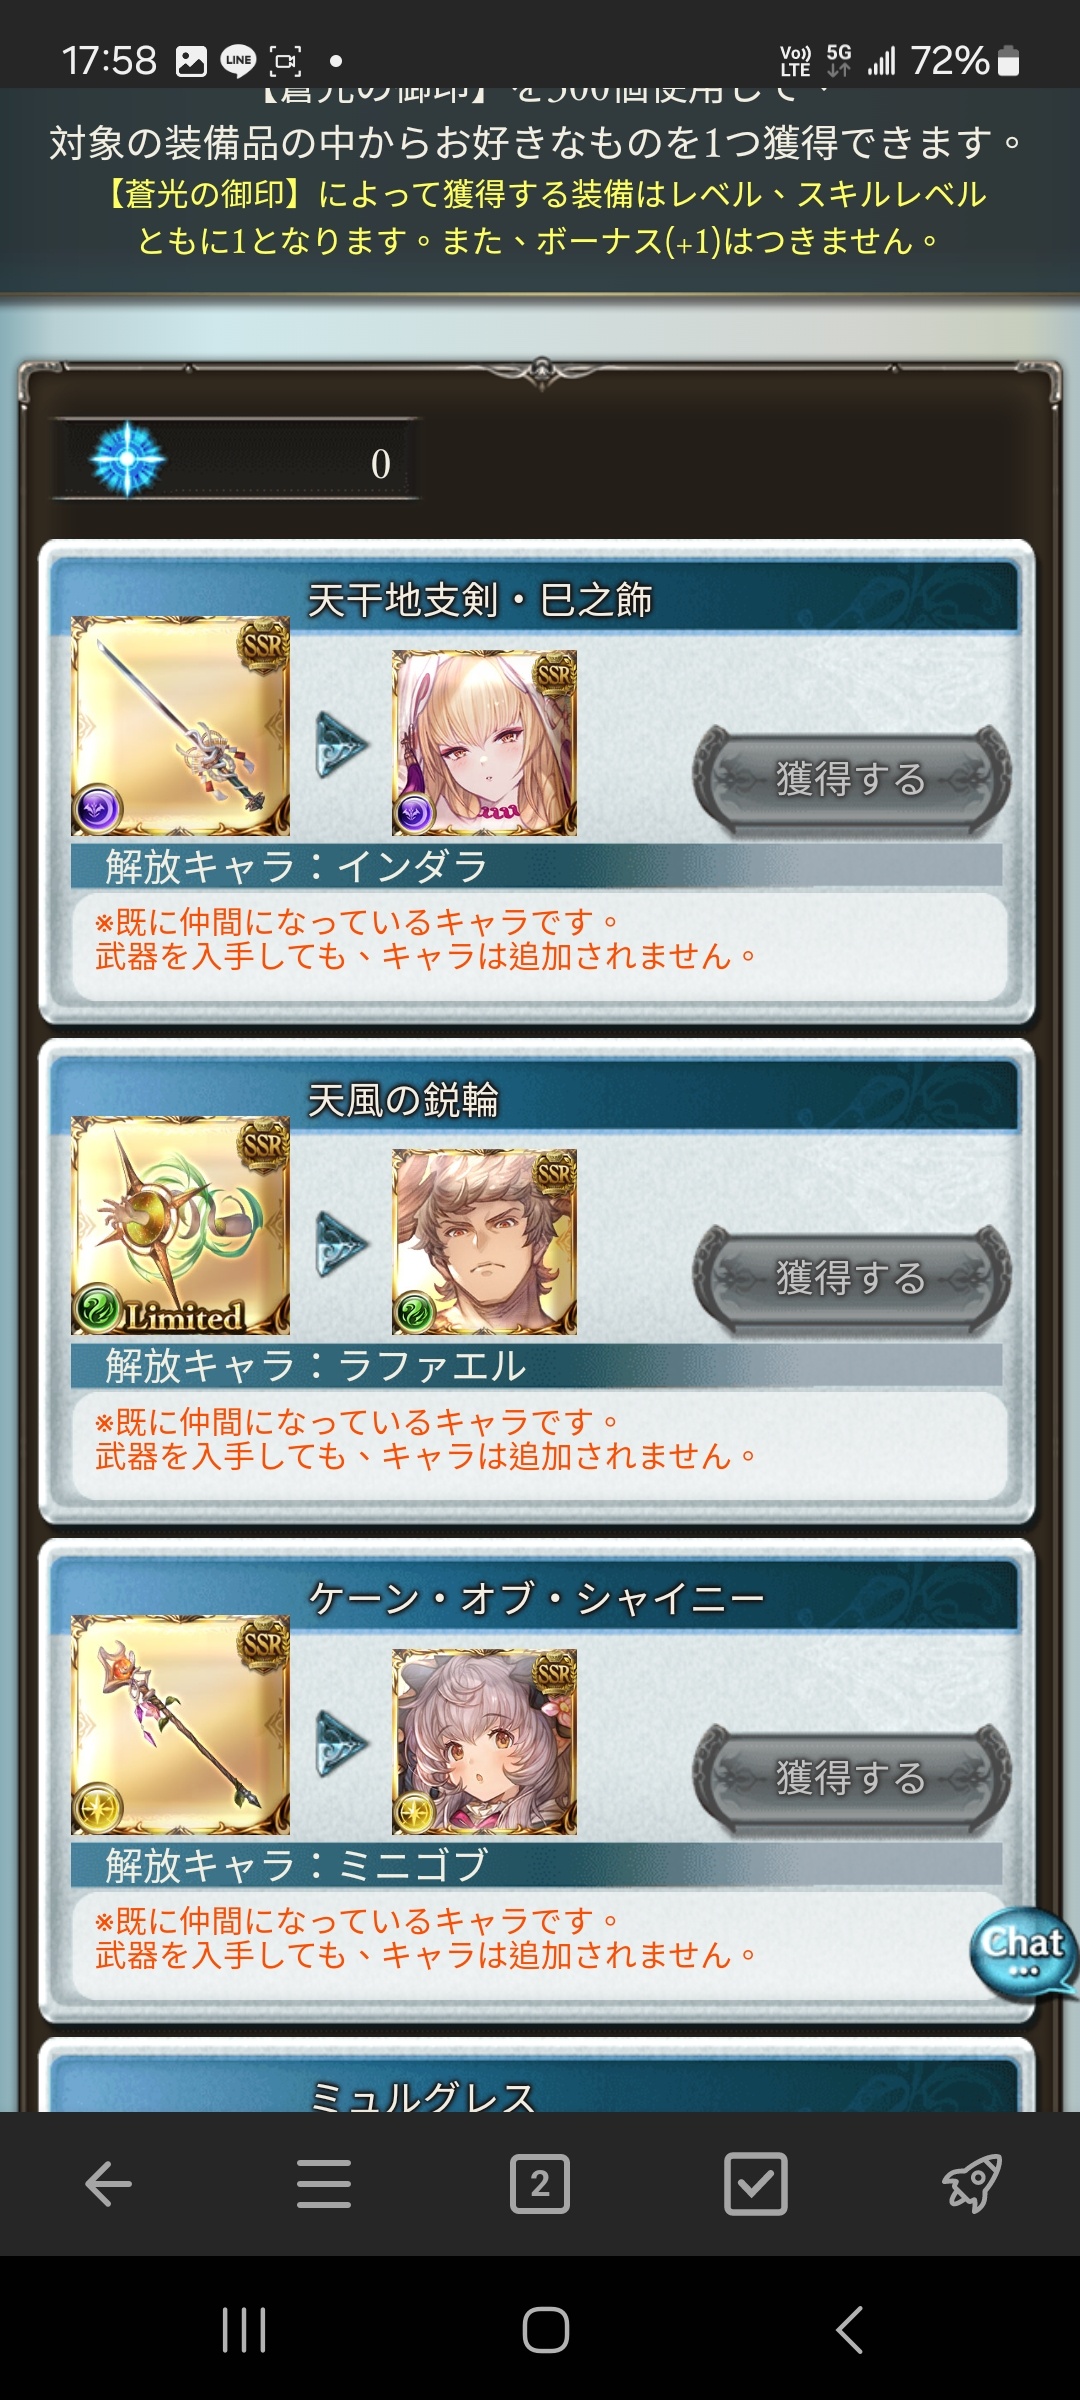Open the tab switcher showing 2
The width and height of the screenshot is (1080, 2400).
(540, 2184)
